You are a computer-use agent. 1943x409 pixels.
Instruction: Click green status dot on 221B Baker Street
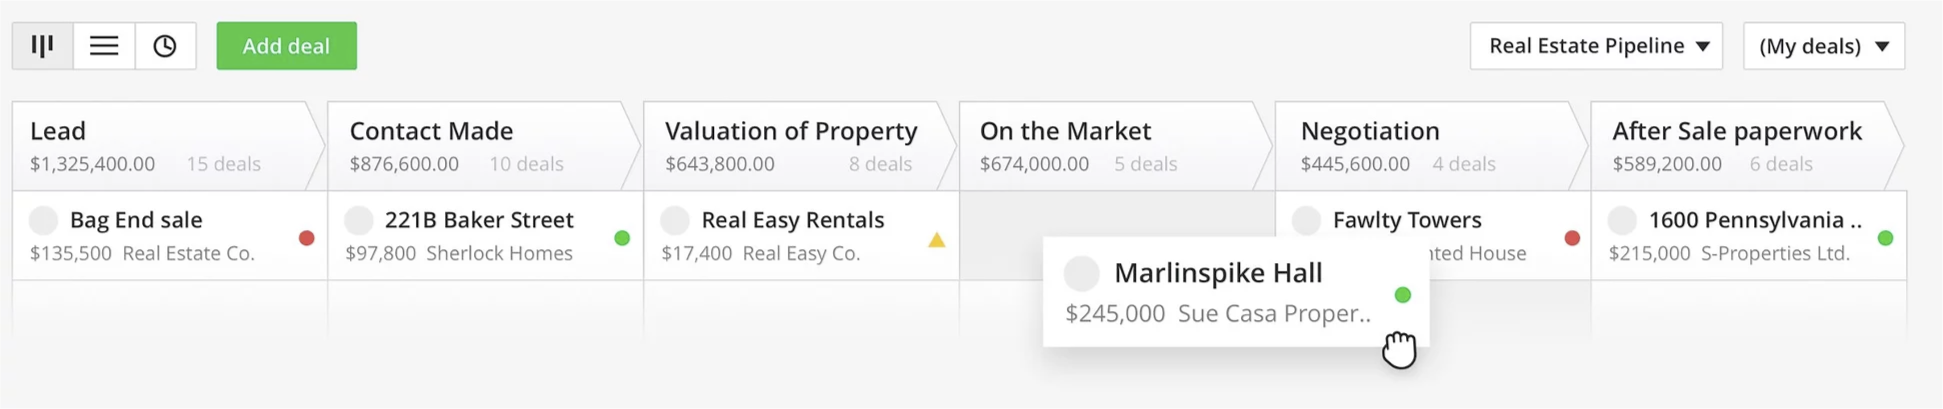(622, 238)
